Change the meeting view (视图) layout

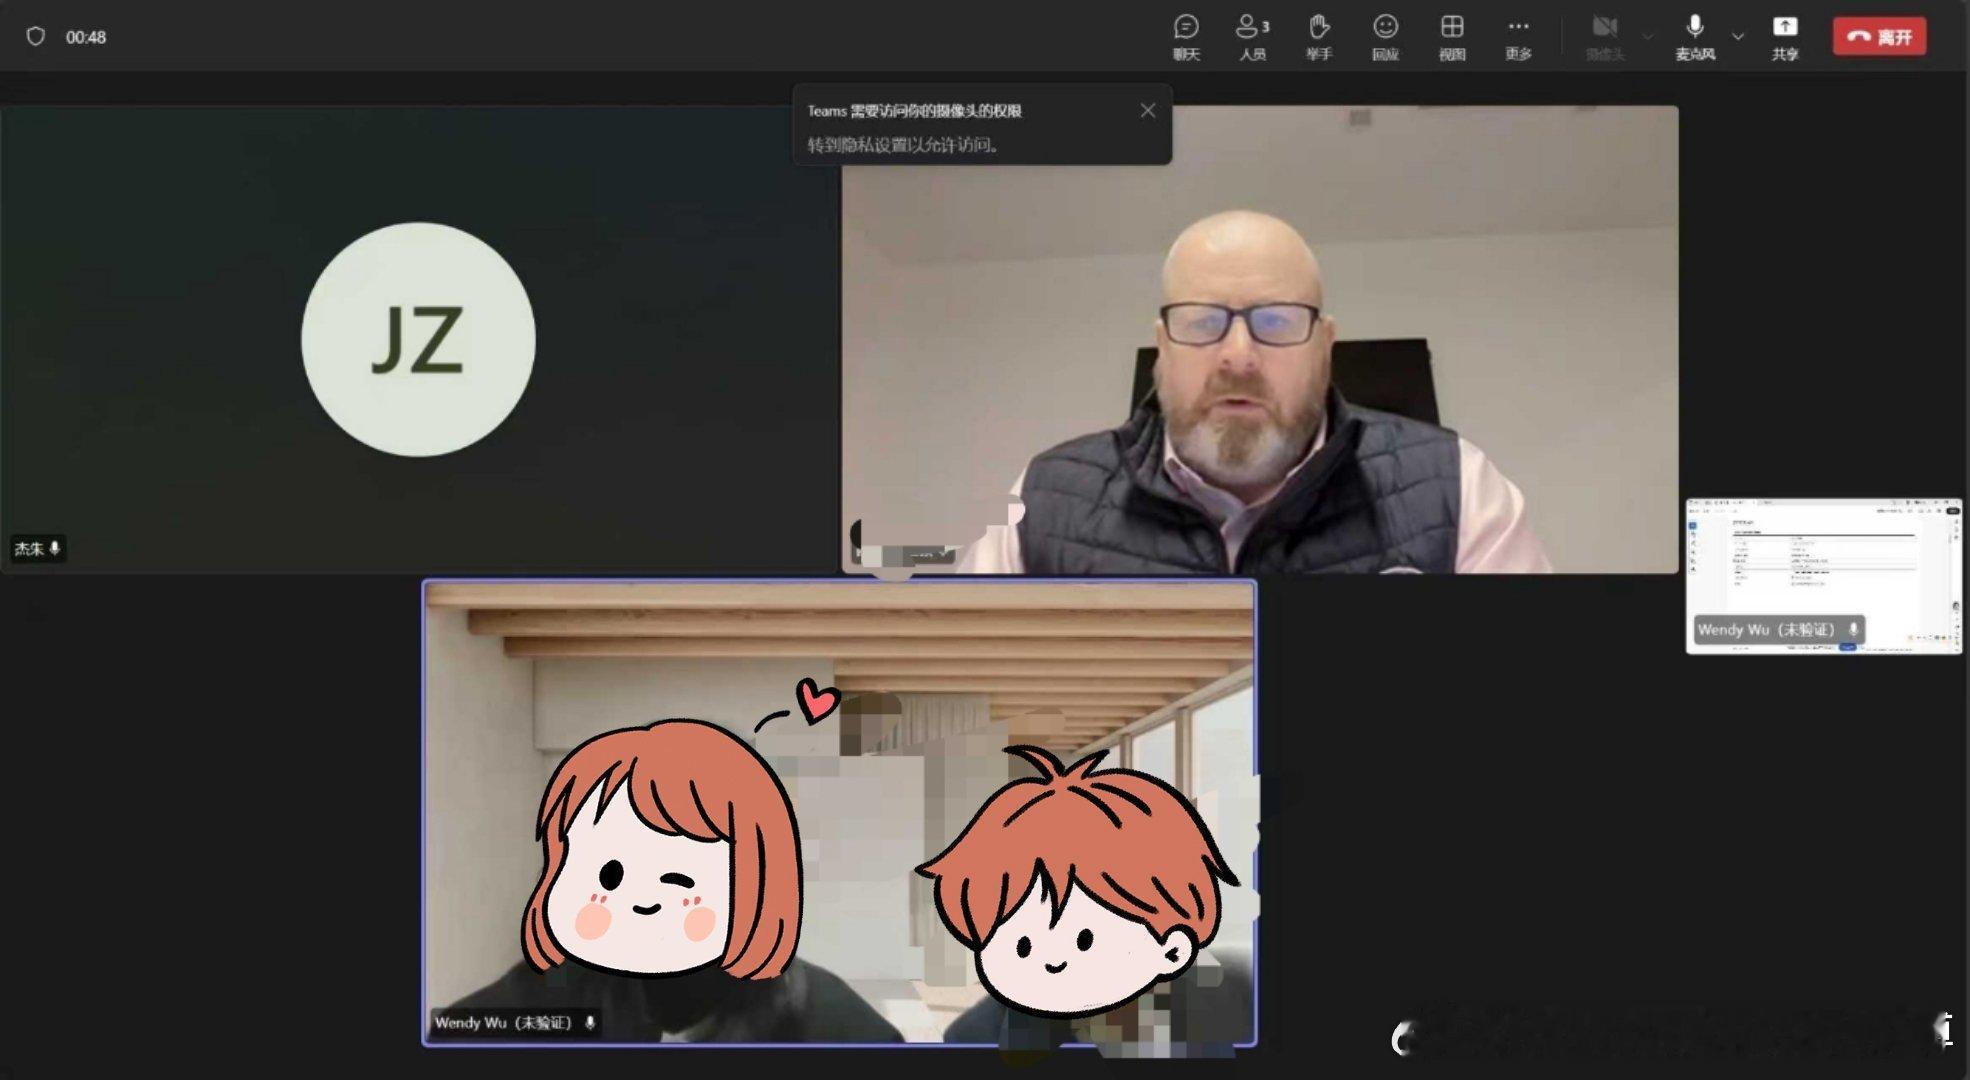(x=1452, y=36)
